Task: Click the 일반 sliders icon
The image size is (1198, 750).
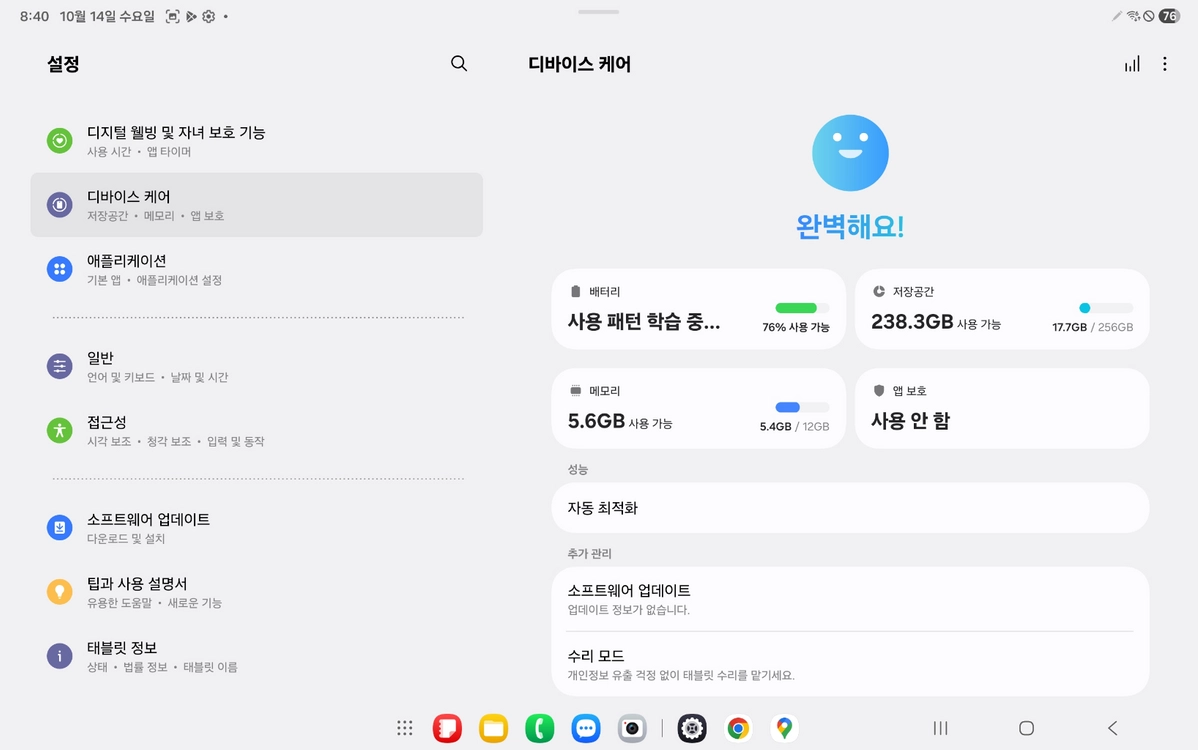Action: [x=60, y=366]
